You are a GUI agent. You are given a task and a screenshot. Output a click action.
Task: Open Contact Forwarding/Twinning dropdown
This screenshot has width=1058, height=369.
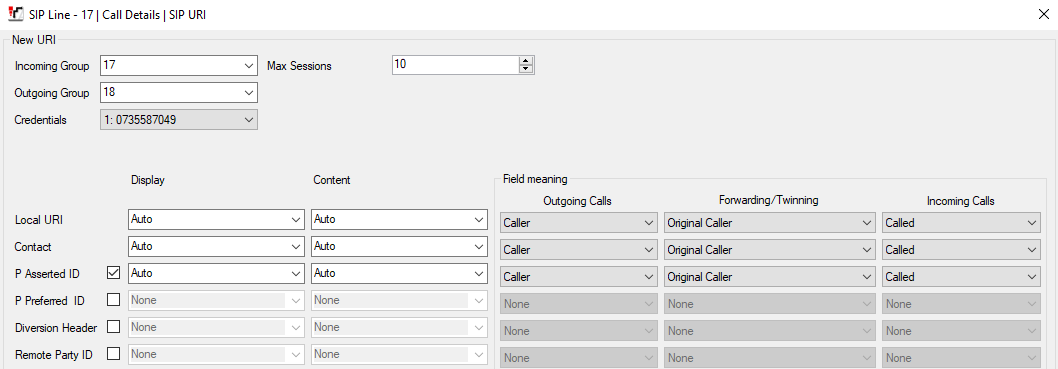(770, 250)
